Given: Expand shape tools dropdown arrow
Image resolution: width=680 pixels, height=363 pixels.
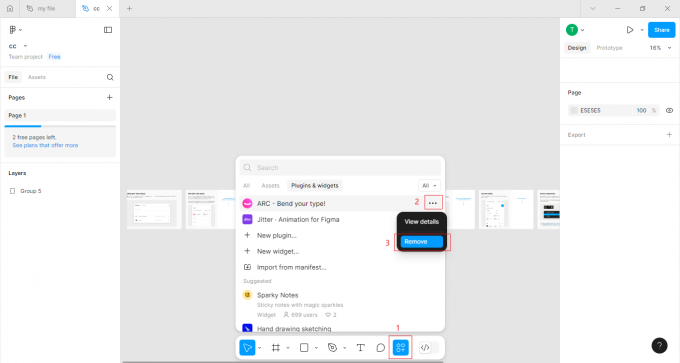Looking at the screenshot, I should click(x=316, y=348).
